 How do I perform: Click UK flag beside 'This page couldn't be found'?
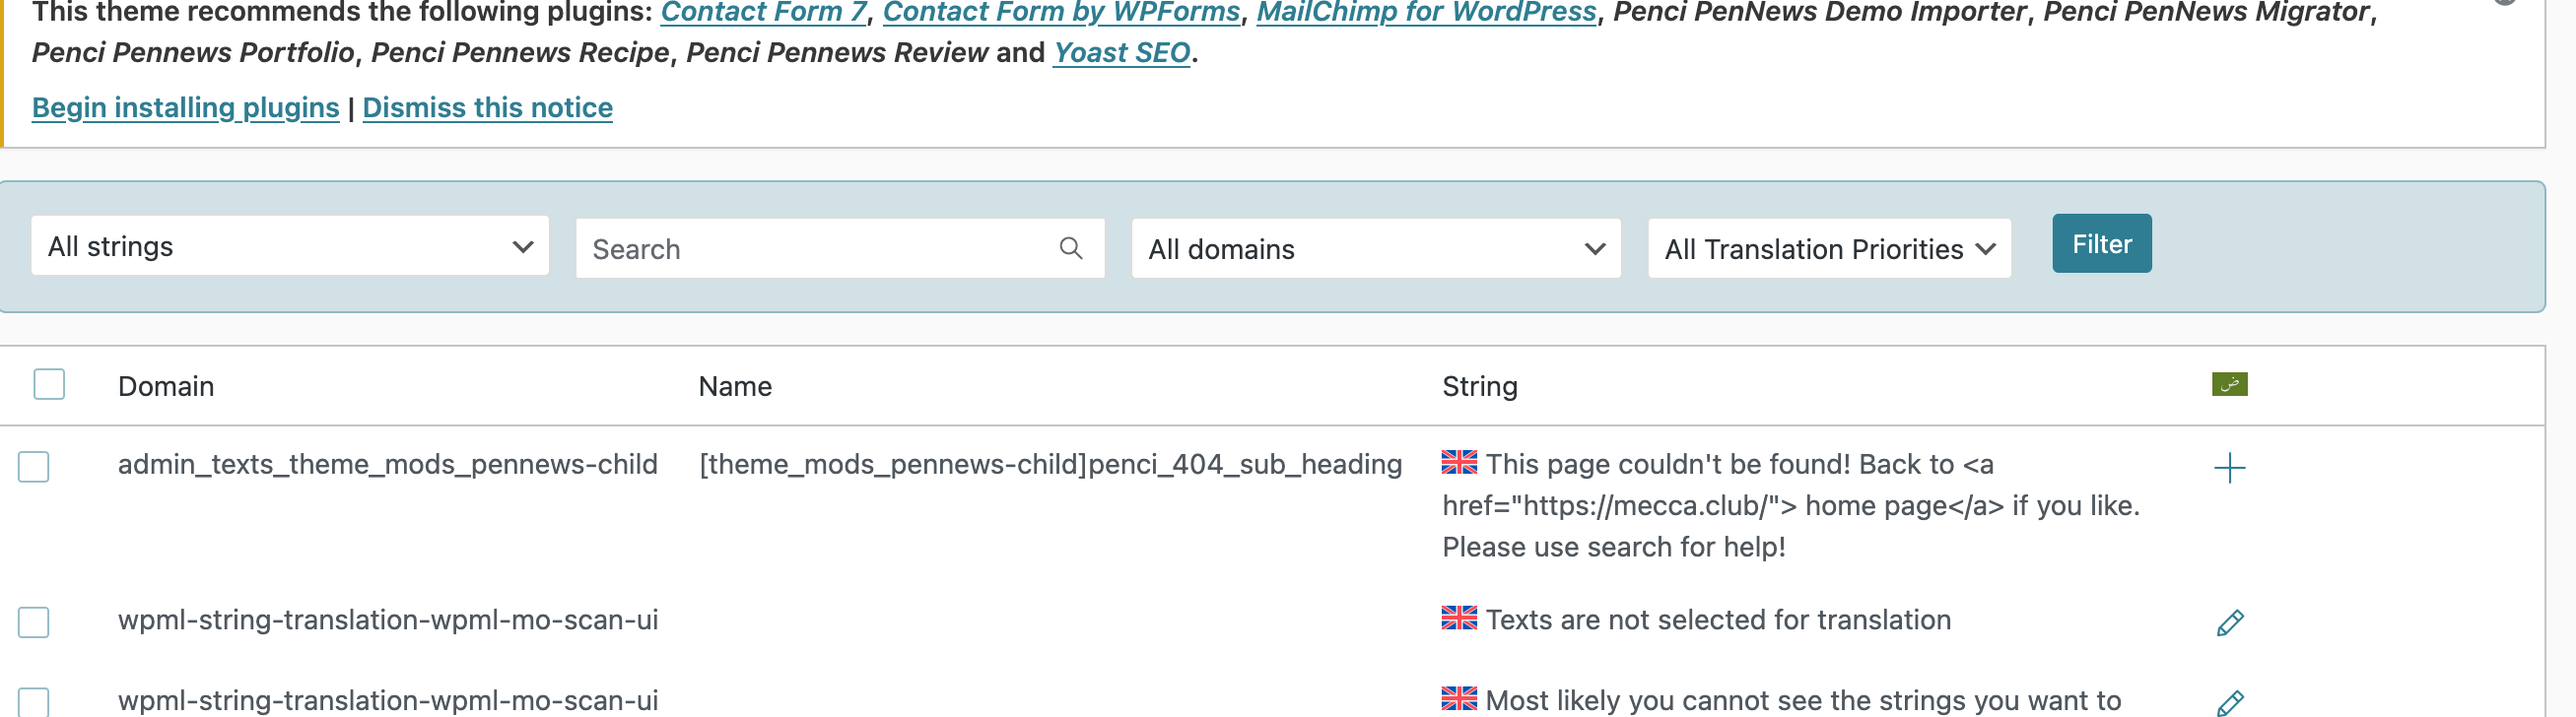click(1459, 462)
